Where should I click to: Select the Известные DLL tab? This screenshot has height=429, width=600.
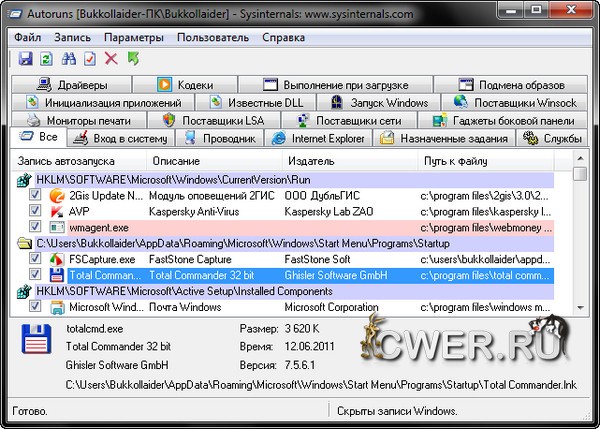pos(256,103)
